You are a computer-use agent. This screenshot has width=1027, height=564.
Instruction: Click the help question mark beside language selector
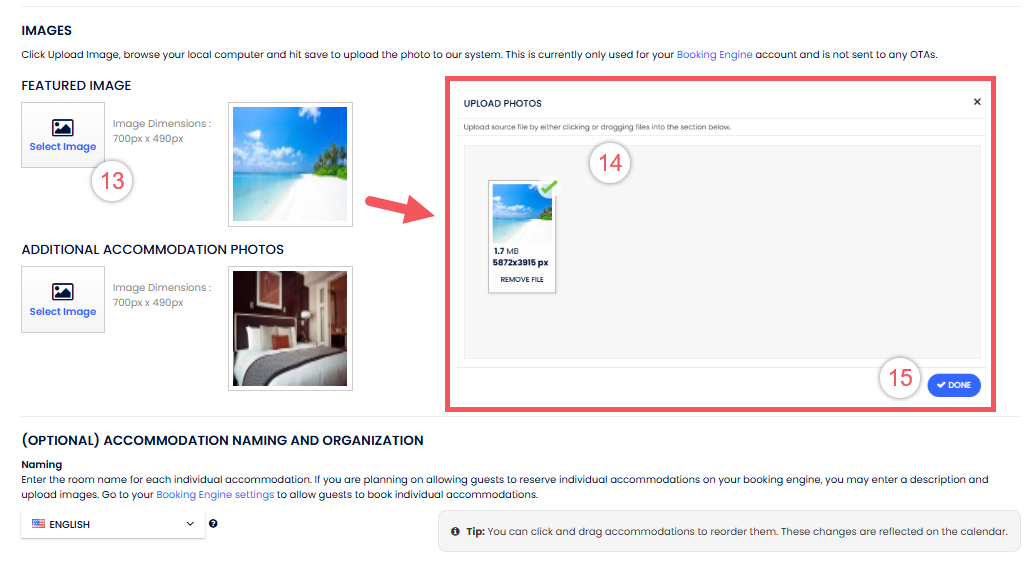214,523
